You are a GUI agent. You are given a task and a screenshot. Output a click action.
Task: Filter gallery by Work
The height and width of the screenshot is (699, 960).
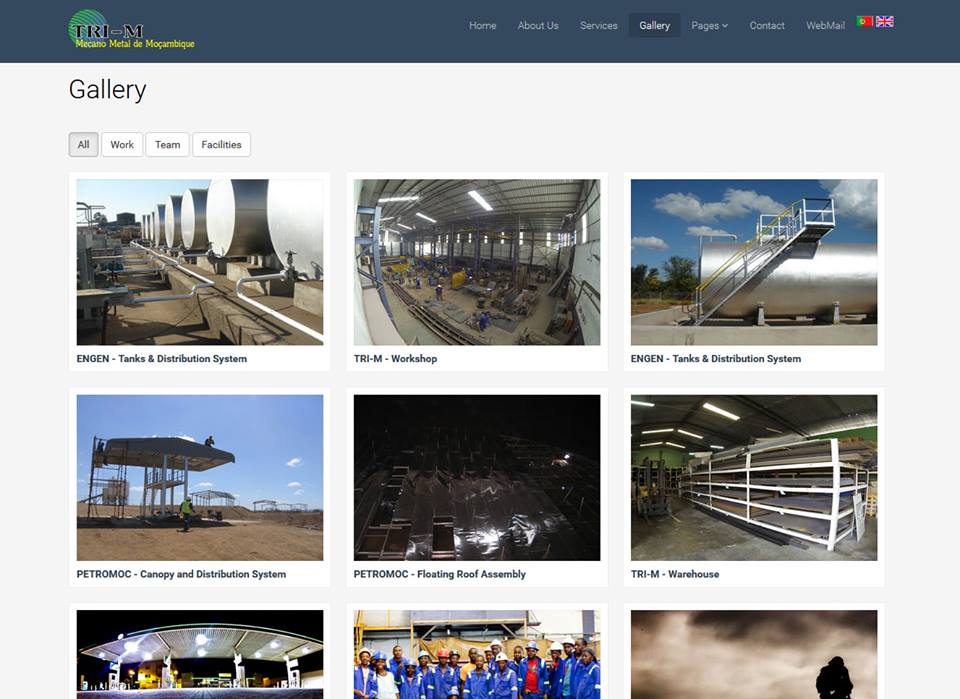click(x=122, y=144)
